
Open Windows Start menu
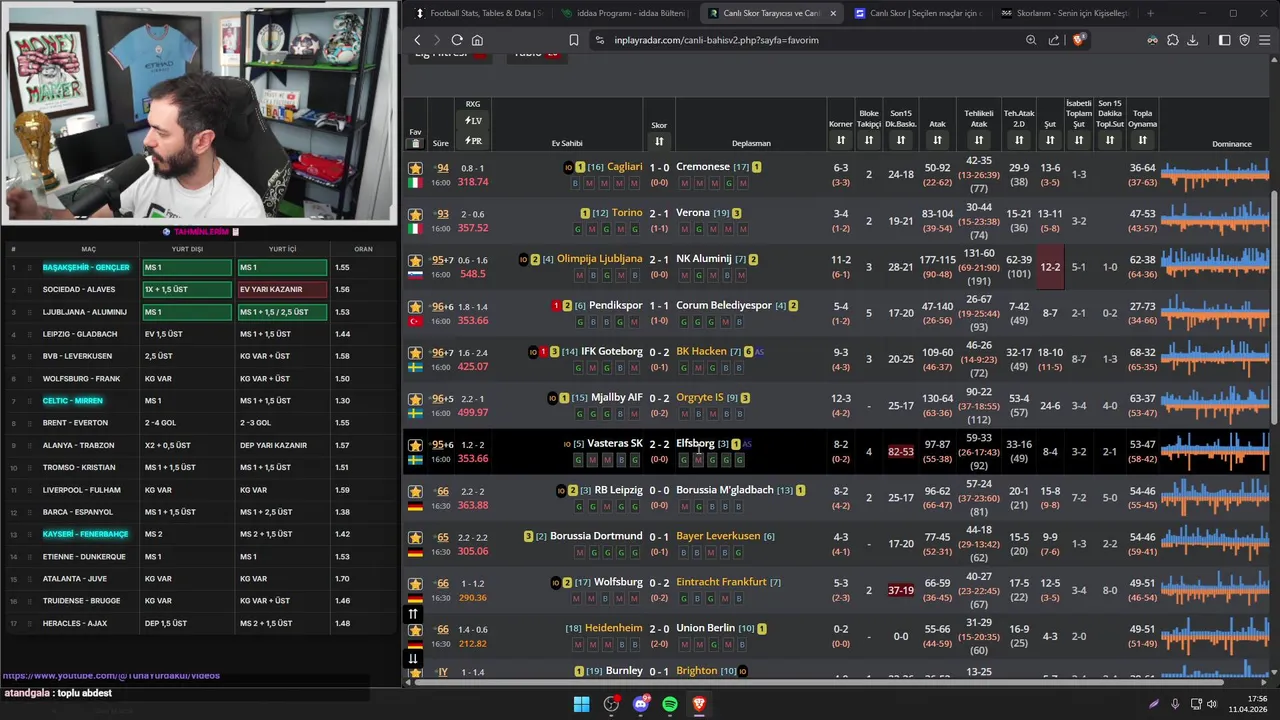[581, 704]
